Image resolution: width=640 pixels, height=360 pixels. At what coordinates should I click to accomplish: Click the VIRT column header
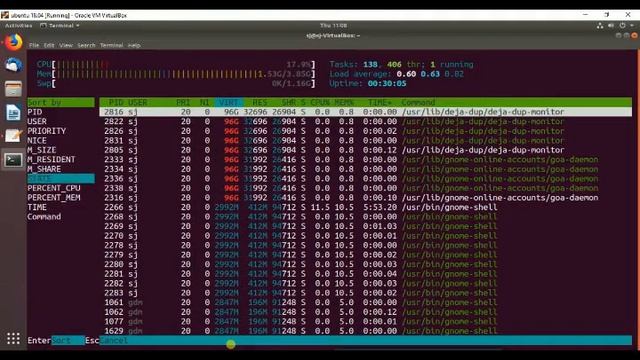[x=228, y=102]
